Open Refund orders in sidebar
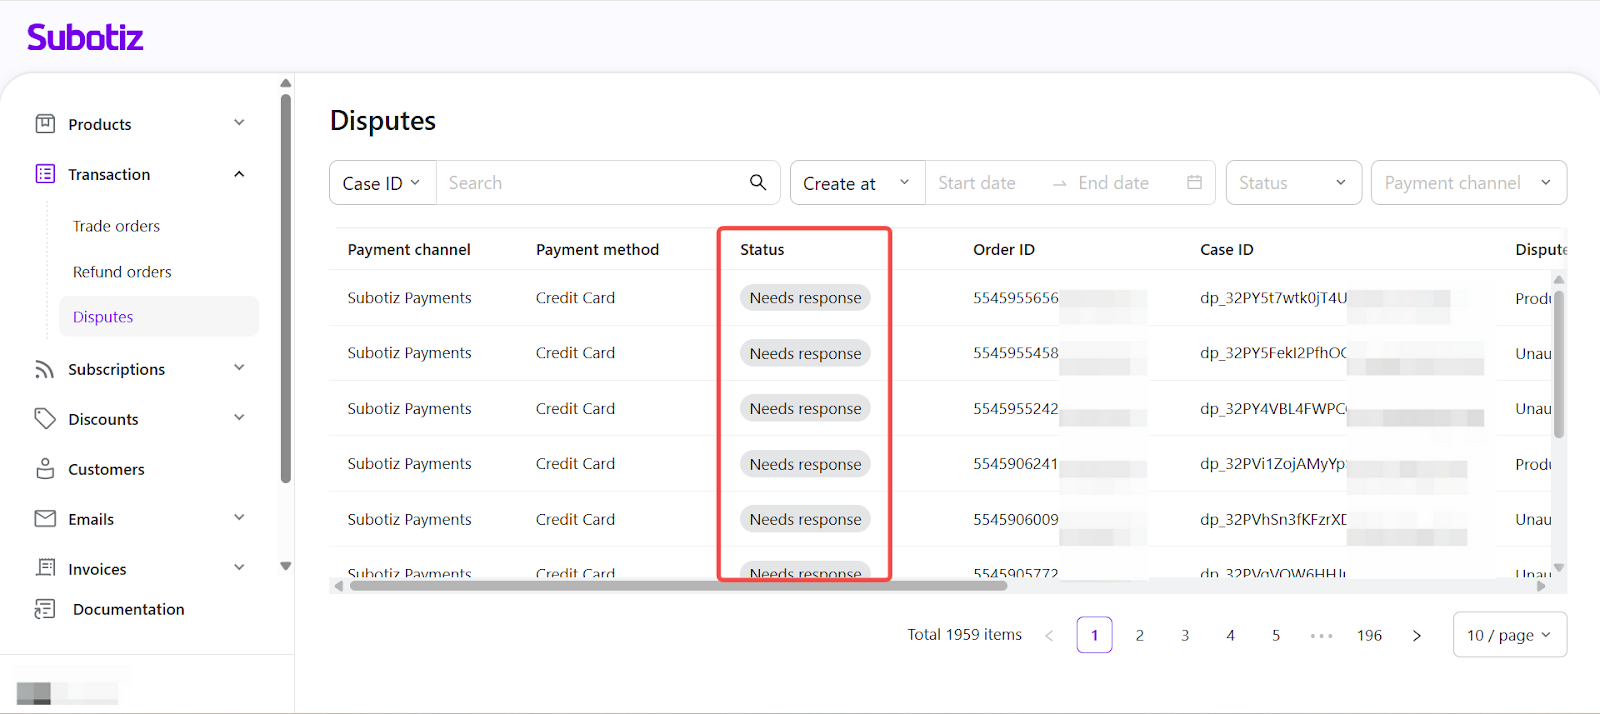The image size is (1600, 714). click(x=122, y=272)
